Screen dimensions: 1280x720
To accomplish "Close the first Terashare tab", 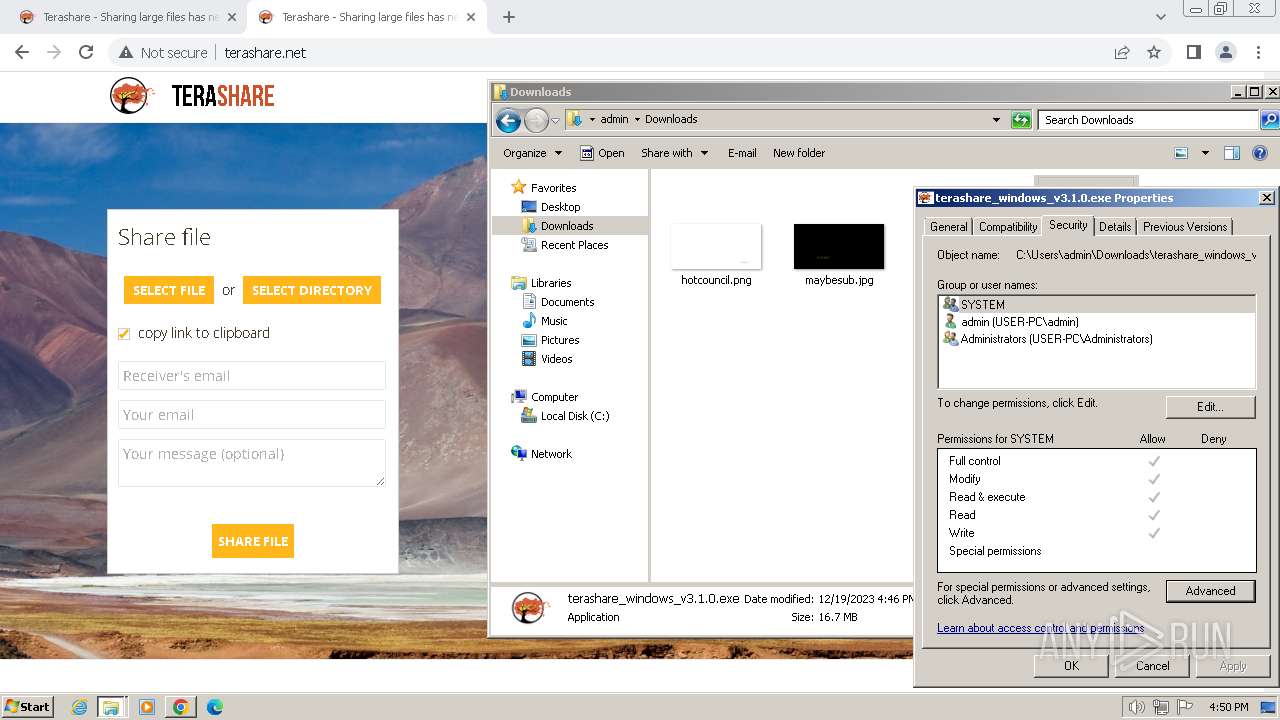I will pyautogui.click(x=232, y=17).
